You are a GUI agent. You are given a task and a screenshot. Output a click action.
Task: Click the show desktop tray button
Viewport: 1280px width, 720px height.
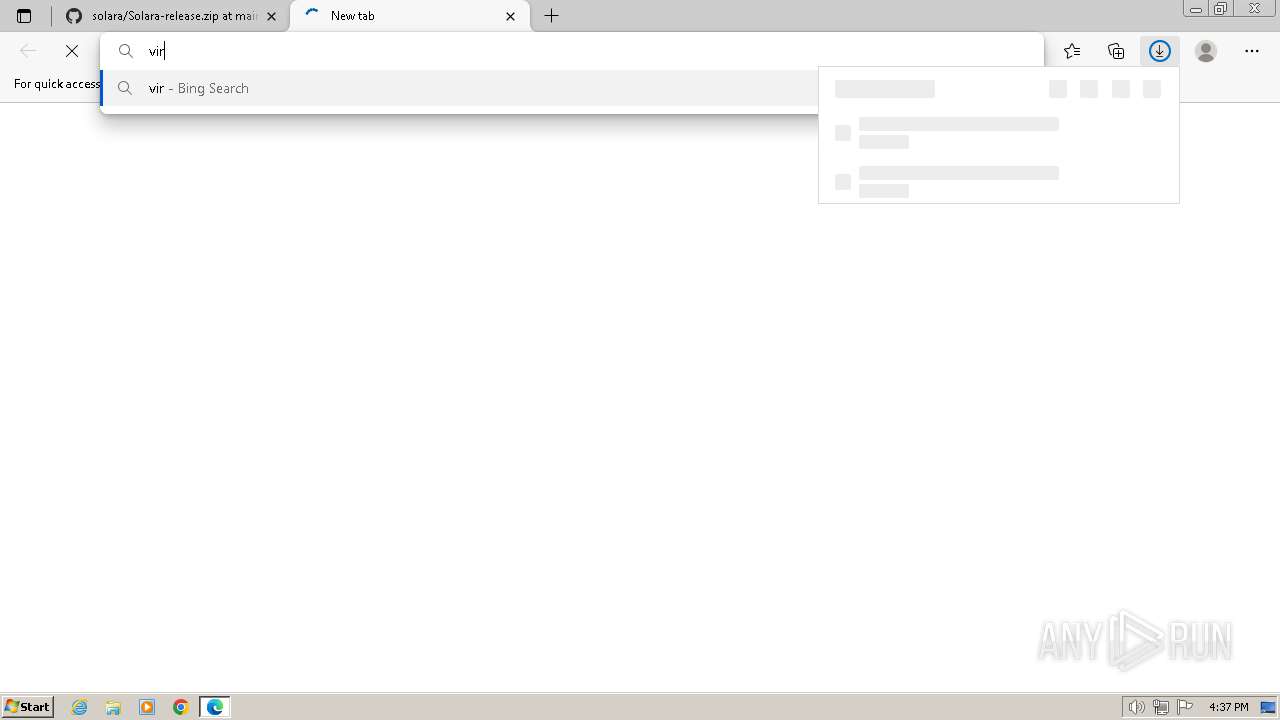point(1269,707)
